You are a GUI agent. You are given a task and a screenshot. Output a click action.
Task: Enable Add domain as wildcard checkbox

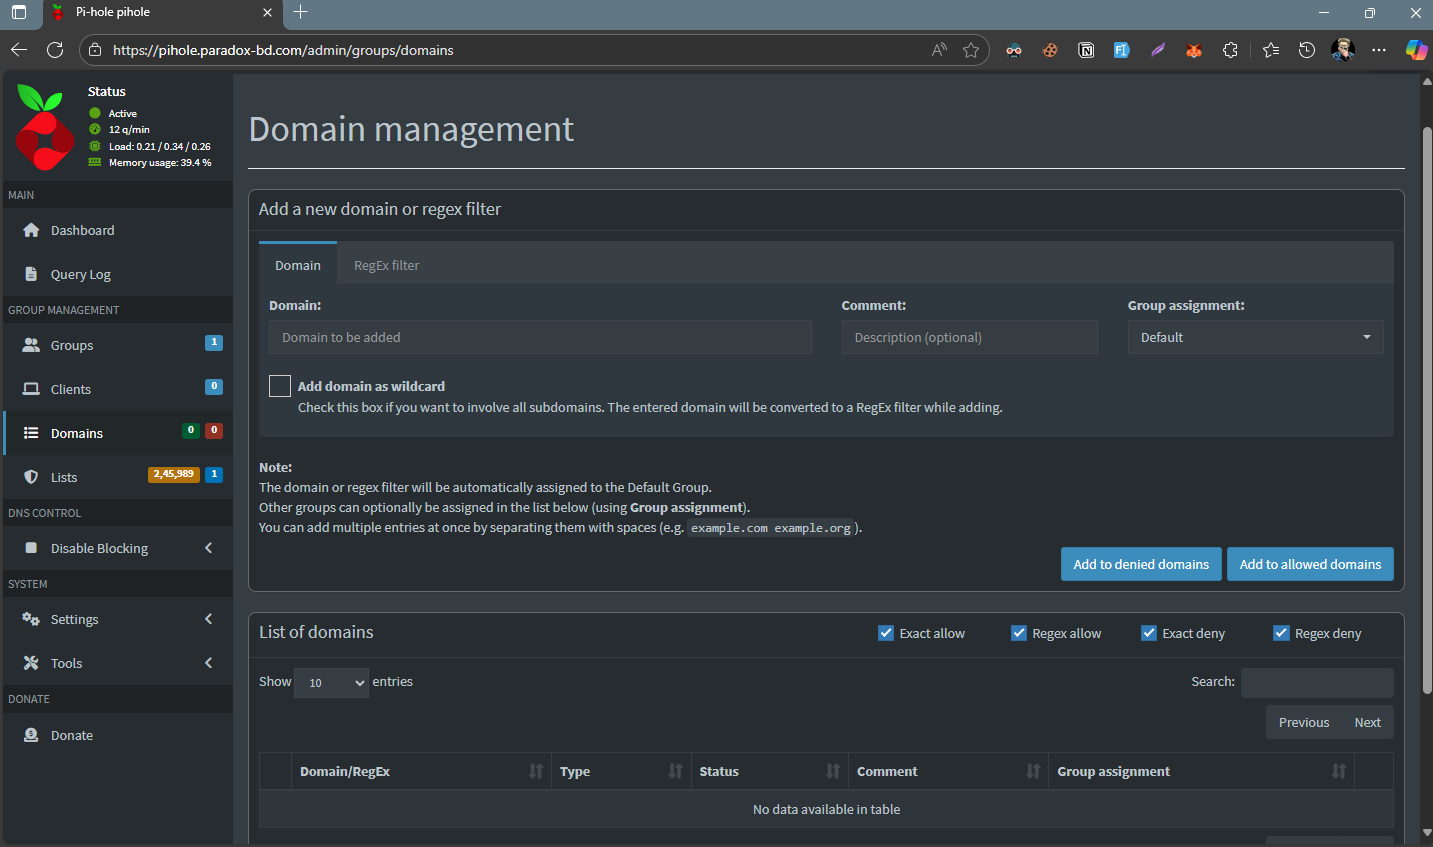tap(280, 386)
